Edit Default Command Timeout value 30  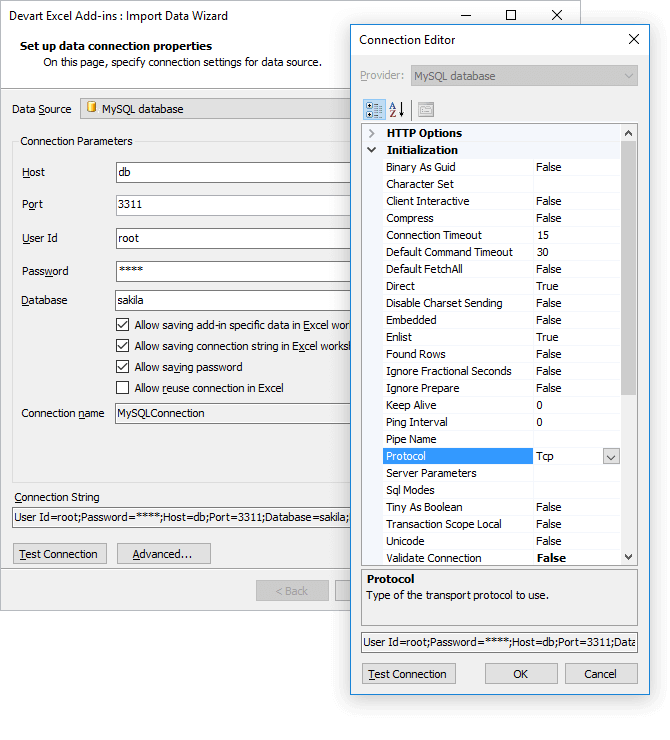point(577,252)
